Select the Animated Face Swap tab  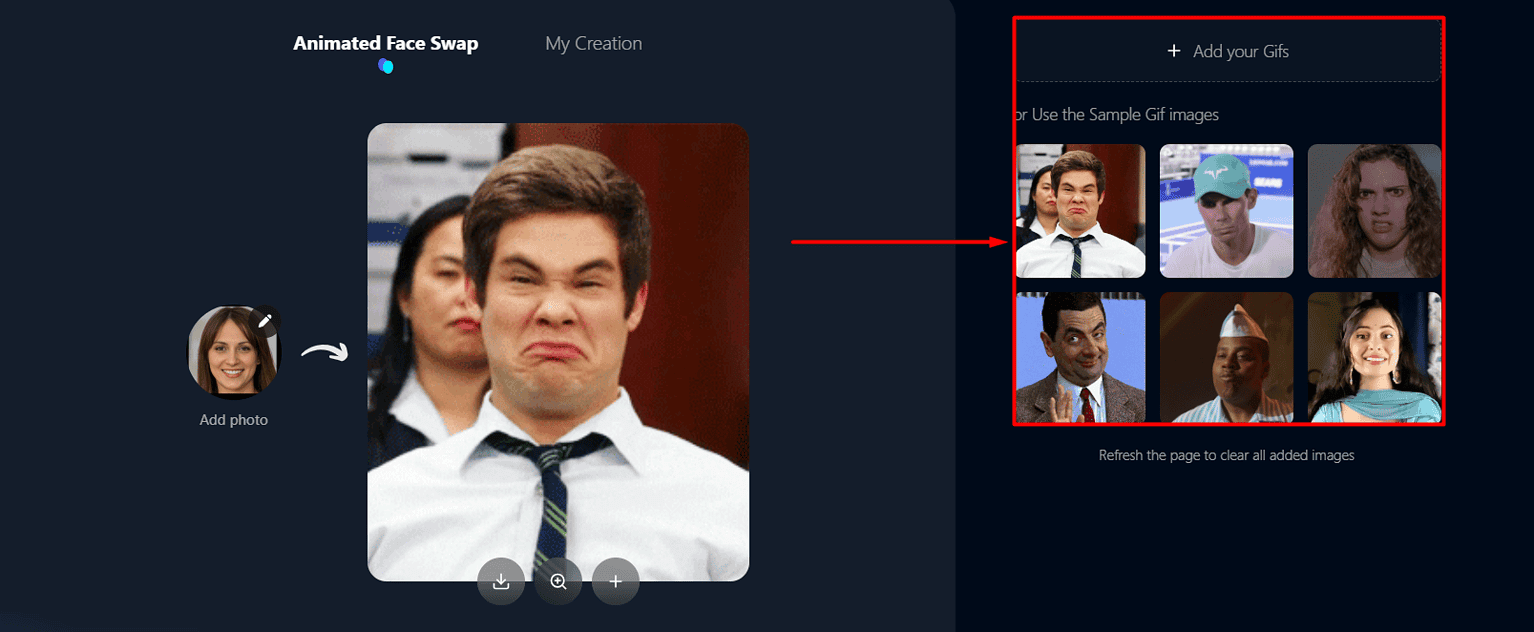pyautogui.click(x=386, y=43)
